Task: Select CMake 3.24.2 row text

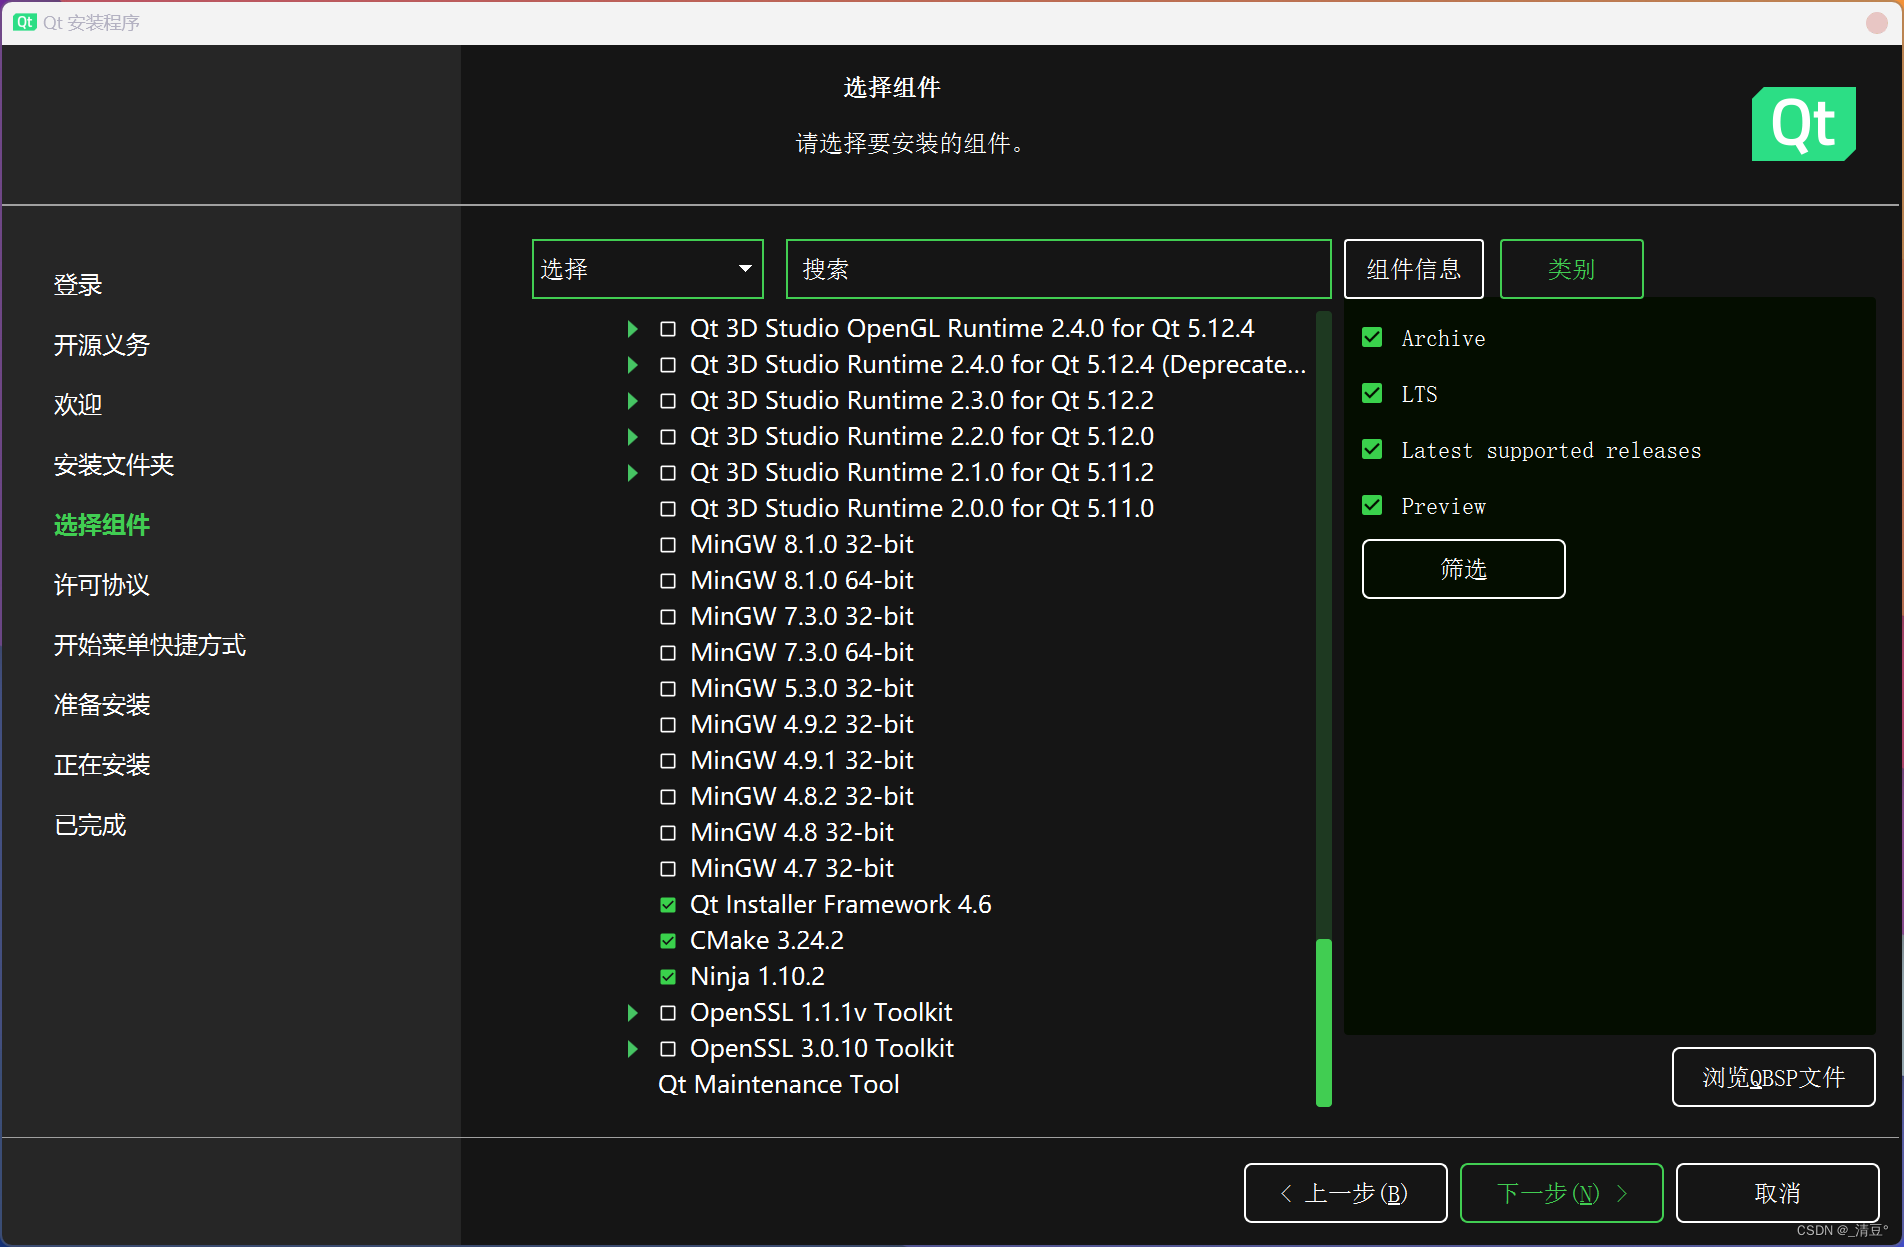Action: [x=767, y=941]
